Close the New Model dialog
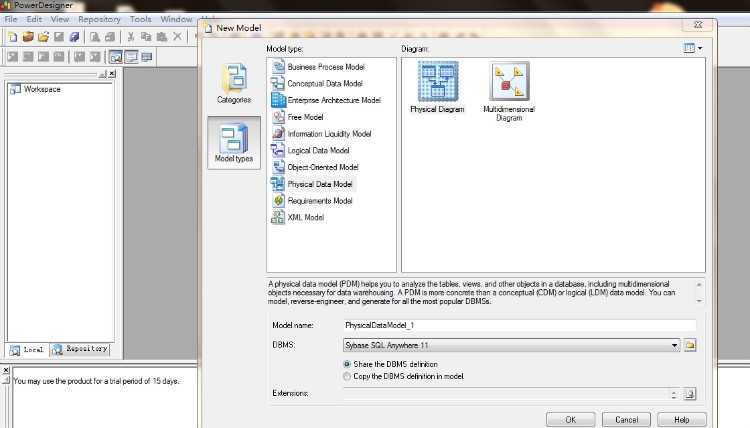The height and width of the screenshot is (428, 750). point(698,24)
